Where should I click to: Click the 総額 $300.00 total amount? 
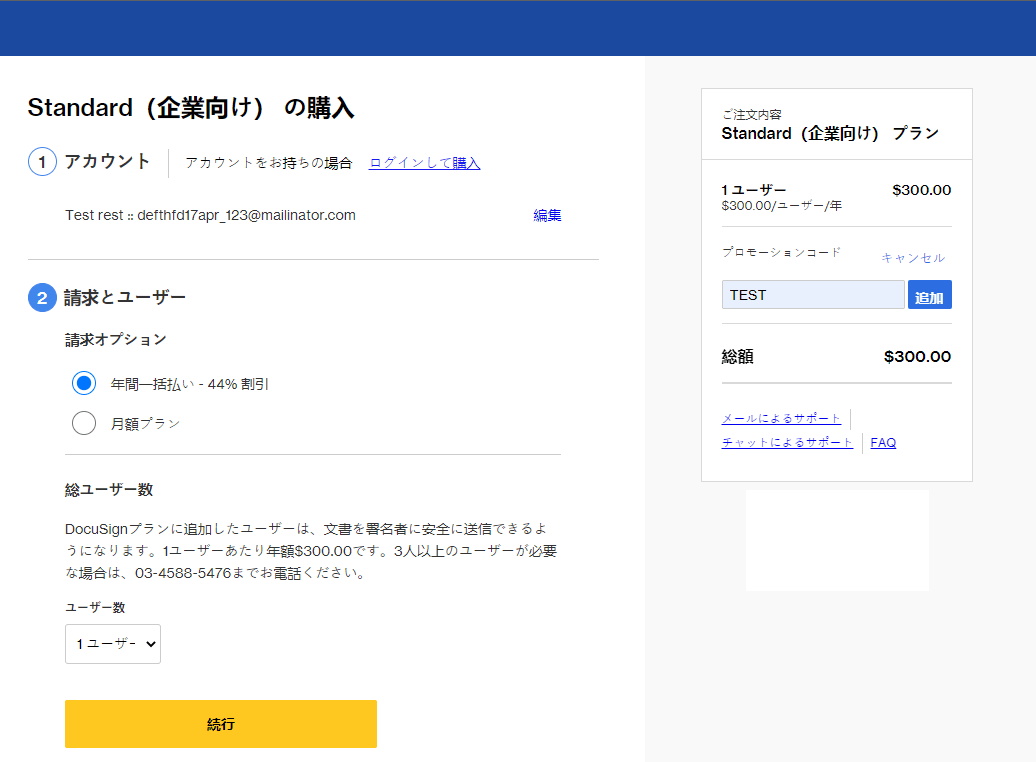pos(917,357)
